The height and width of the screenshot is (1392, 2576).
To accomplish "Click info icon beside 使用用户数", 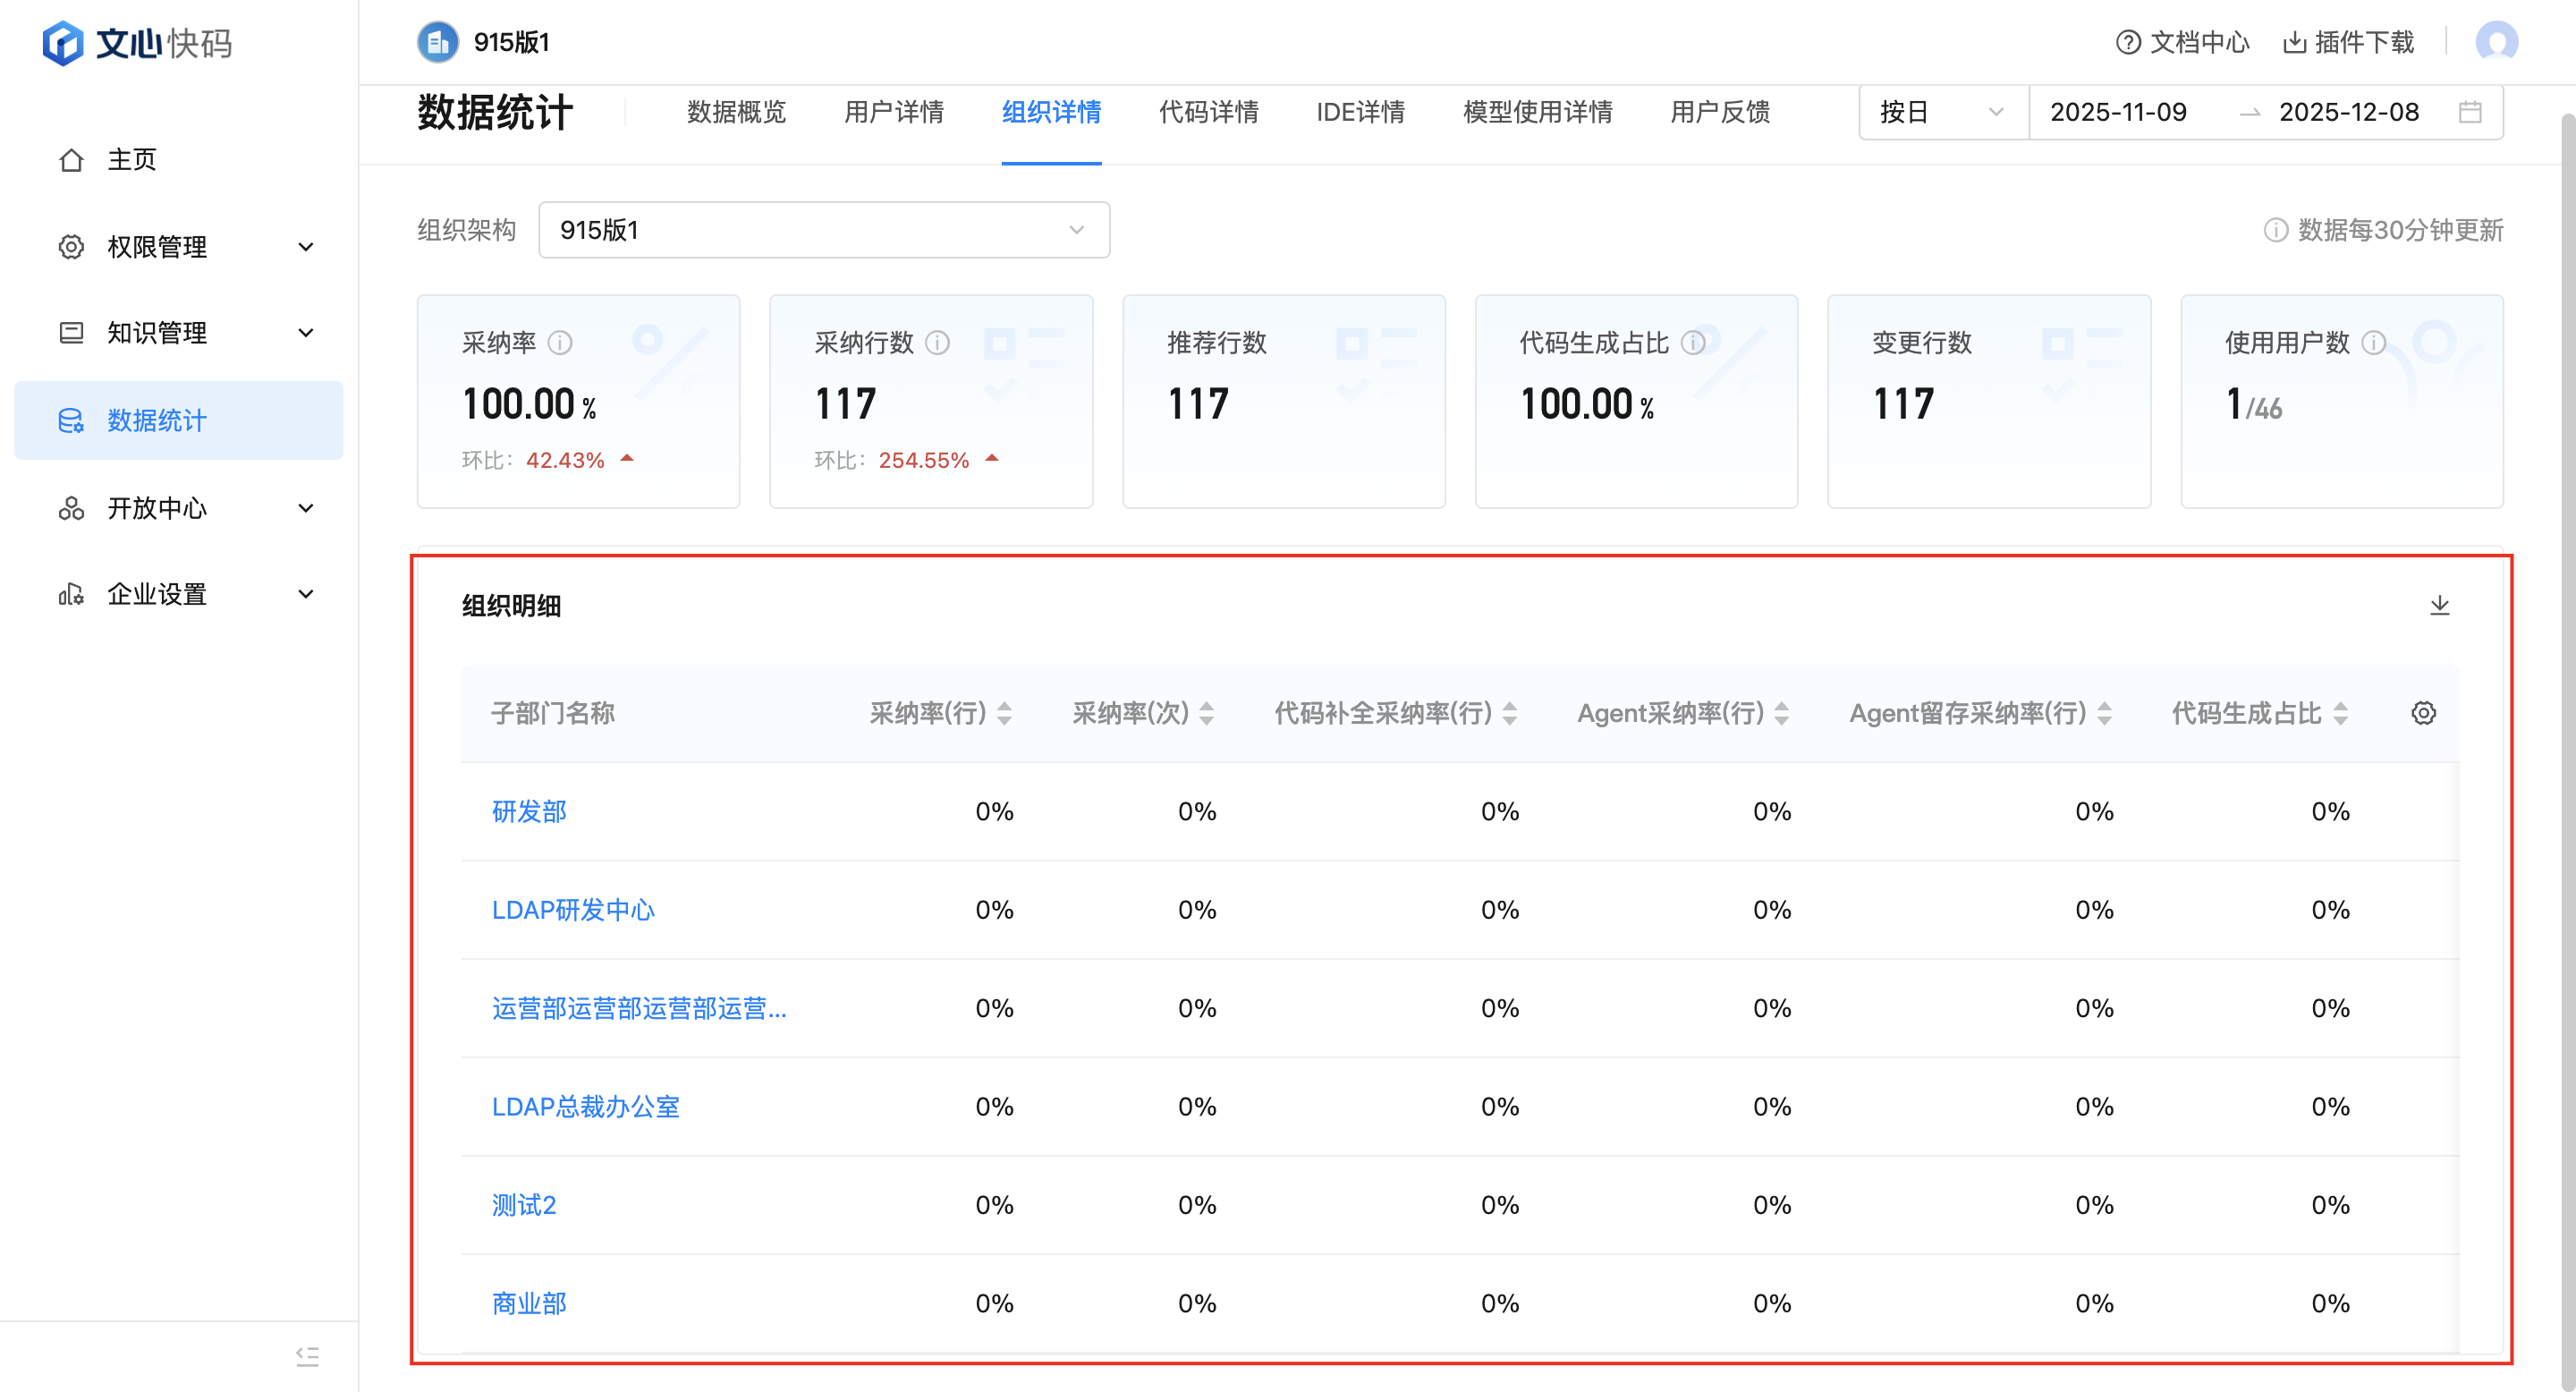I will pos(2373,343).
